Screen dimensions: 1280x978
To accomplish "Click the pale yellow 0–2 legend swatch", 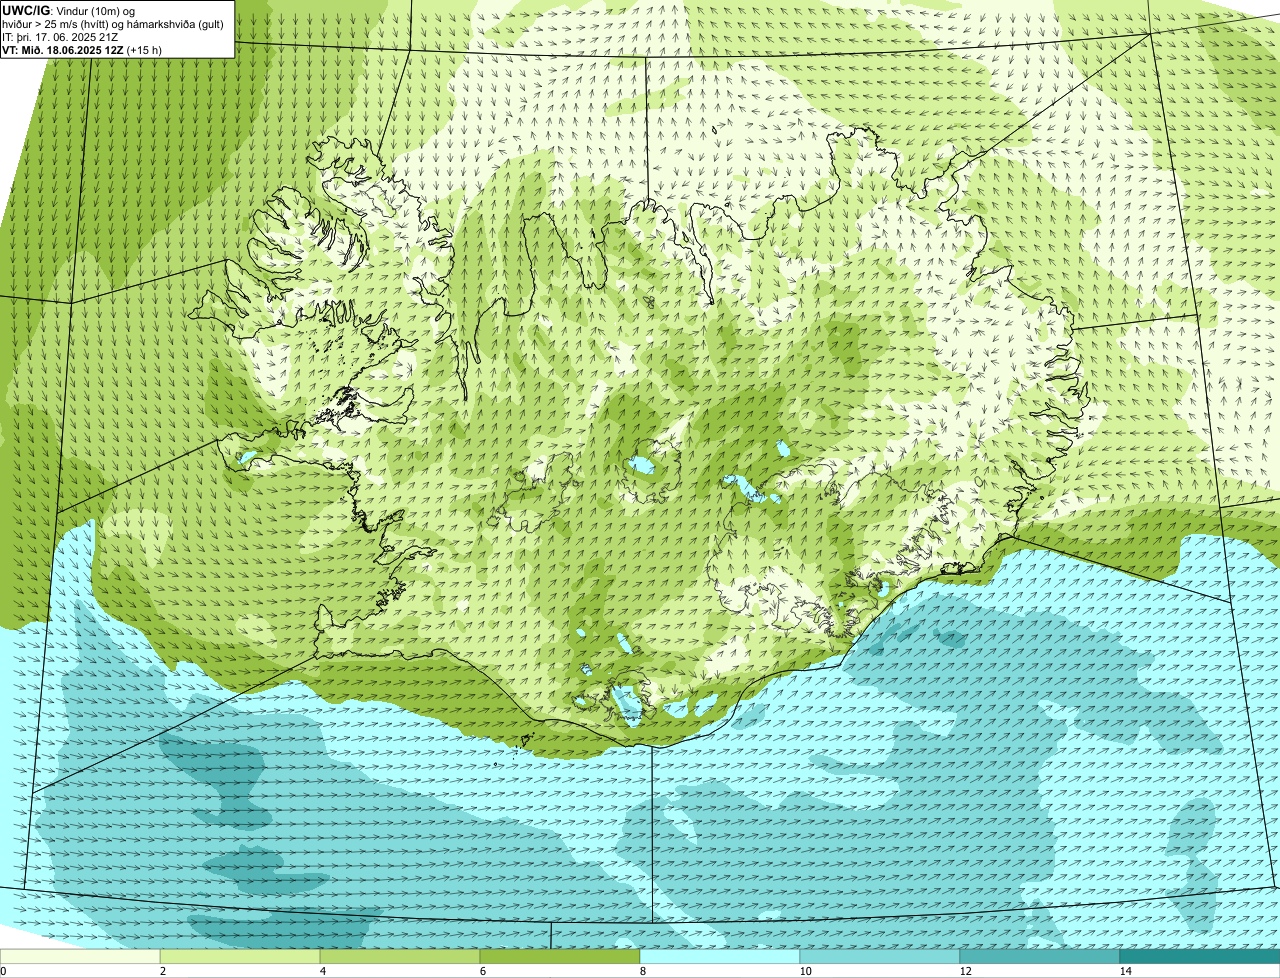I will pos(80,956).
